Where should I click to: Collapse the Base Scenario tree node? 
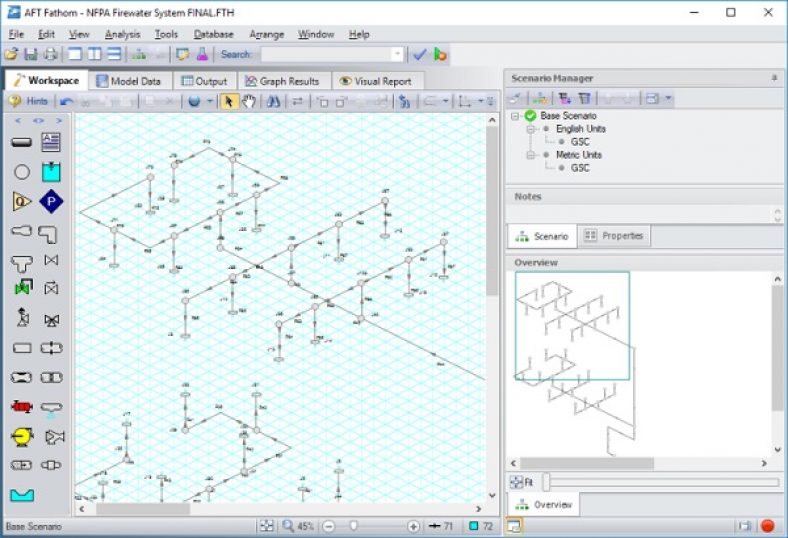[x=515, y=116]
